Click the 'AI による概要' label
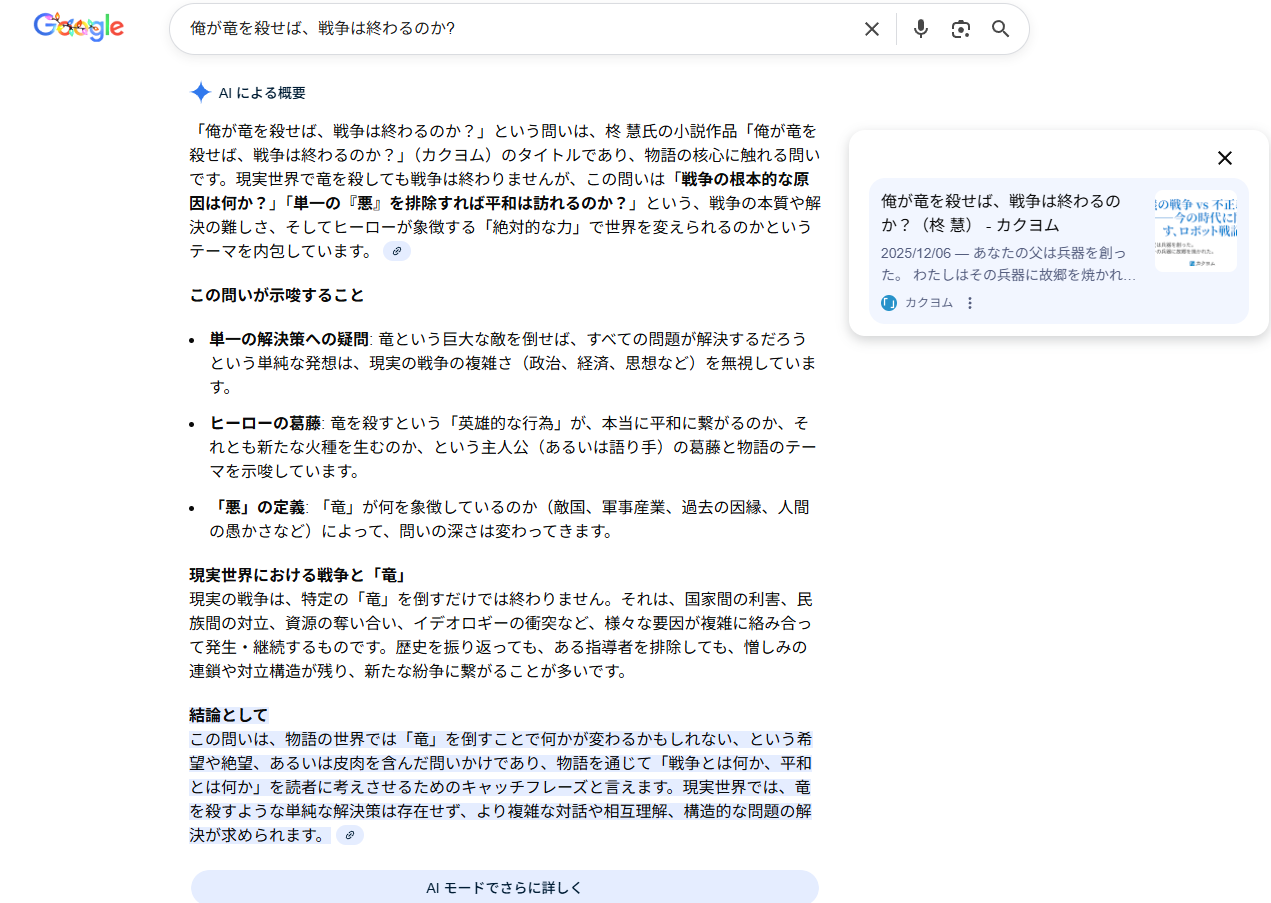 pos(262,93)
